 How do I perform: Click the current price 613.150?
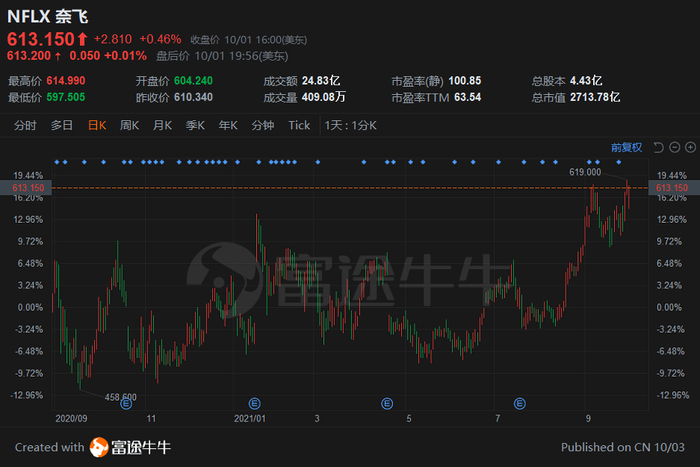[41, 39]
